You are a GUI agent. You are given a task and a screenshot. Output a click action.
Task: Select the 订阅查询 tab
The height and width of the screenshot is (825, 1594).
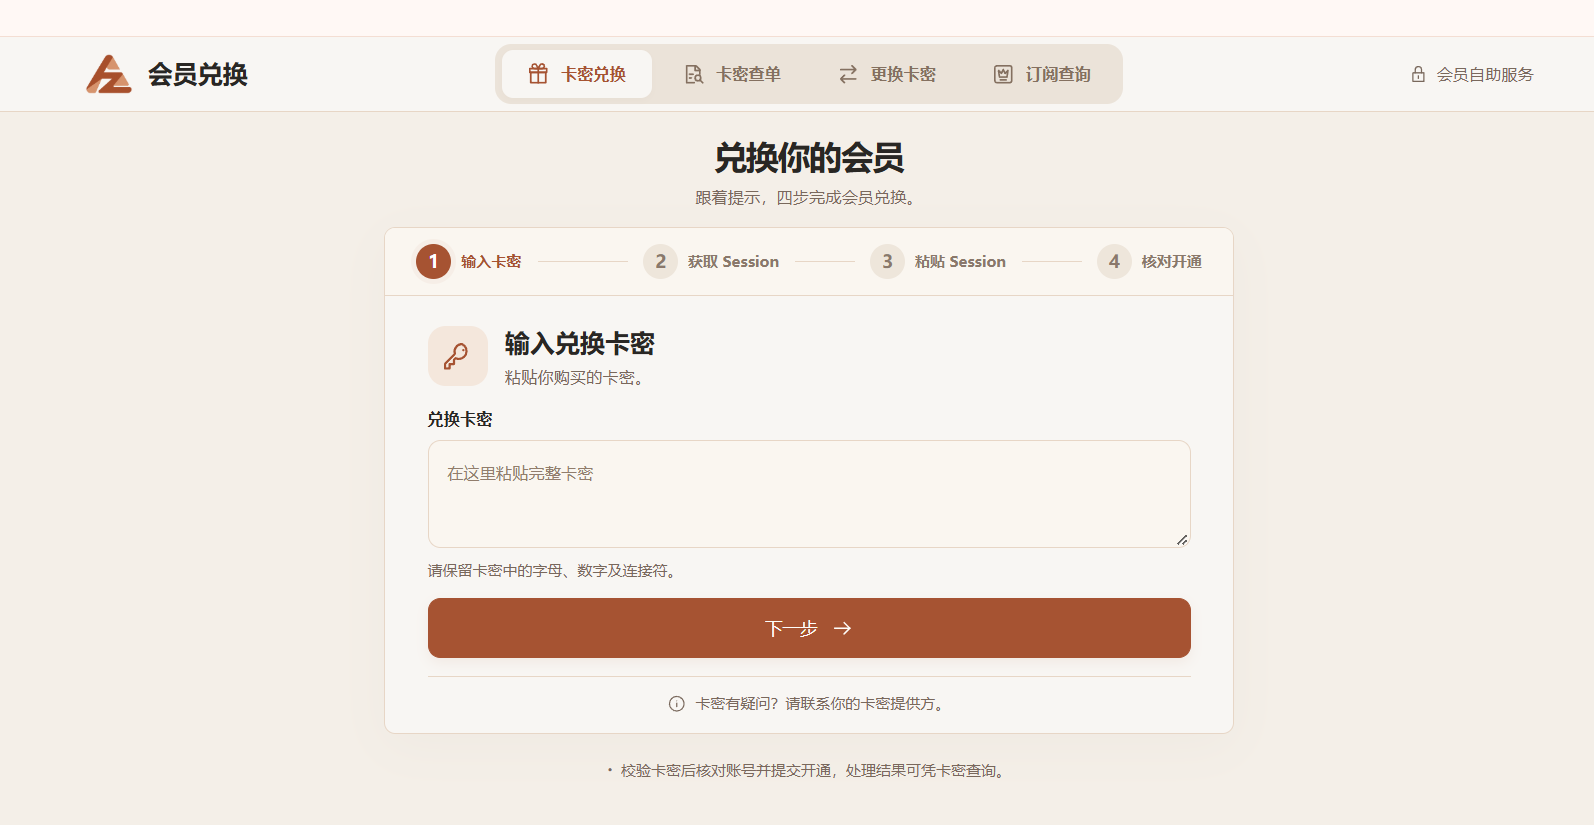(1043, 74)
